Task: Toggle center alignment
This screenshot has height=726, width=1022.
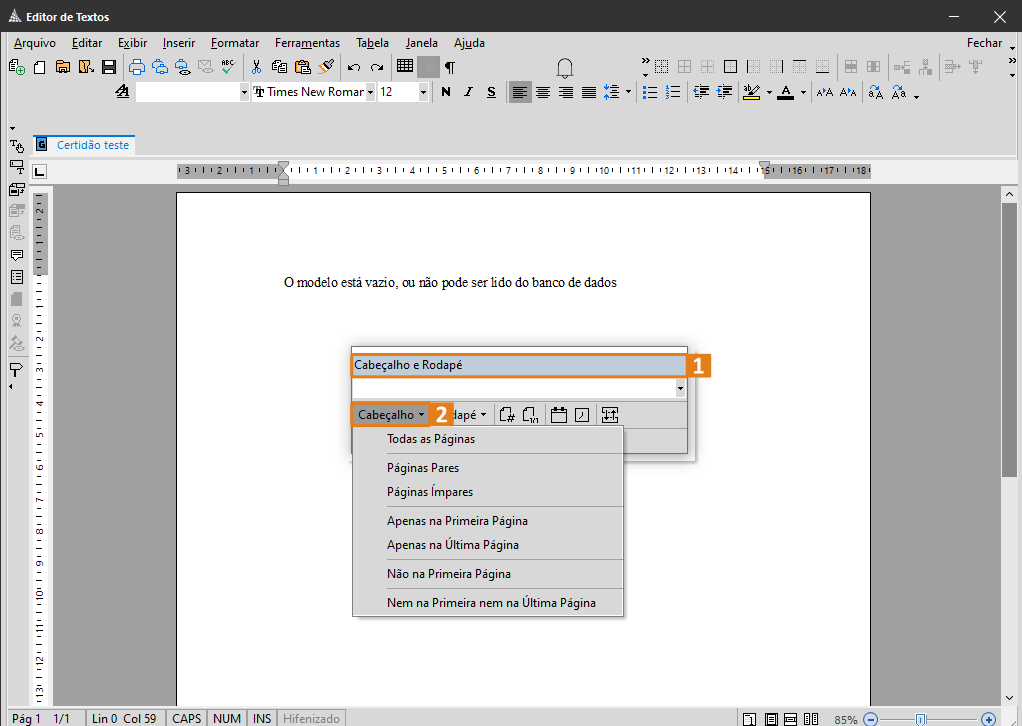Action: (543, 93)
